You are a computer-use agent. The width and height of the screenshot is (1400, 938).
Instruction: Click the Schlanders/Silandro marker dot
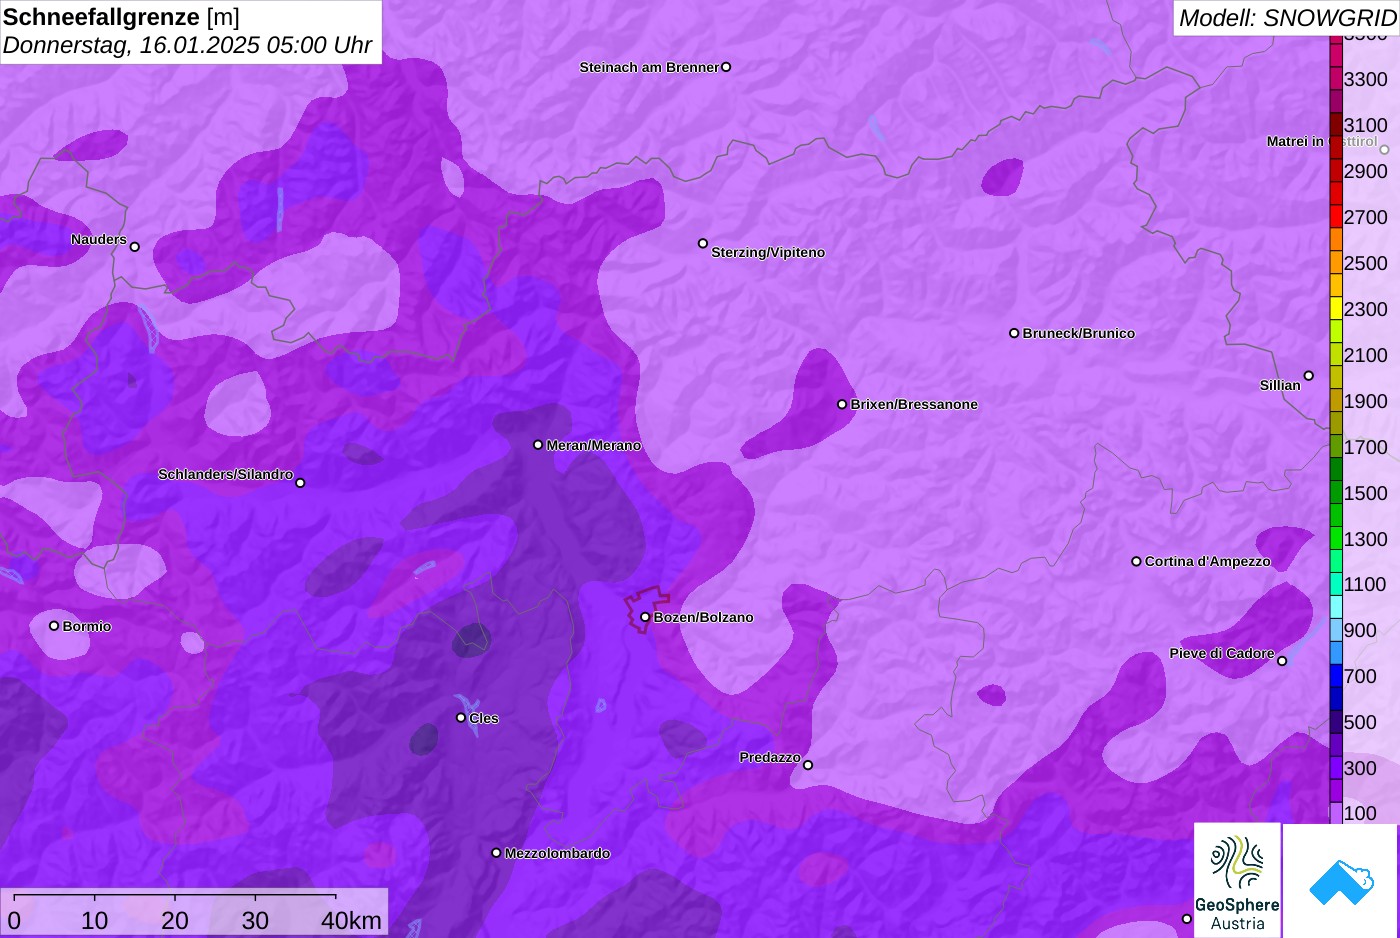click(300, 483)
